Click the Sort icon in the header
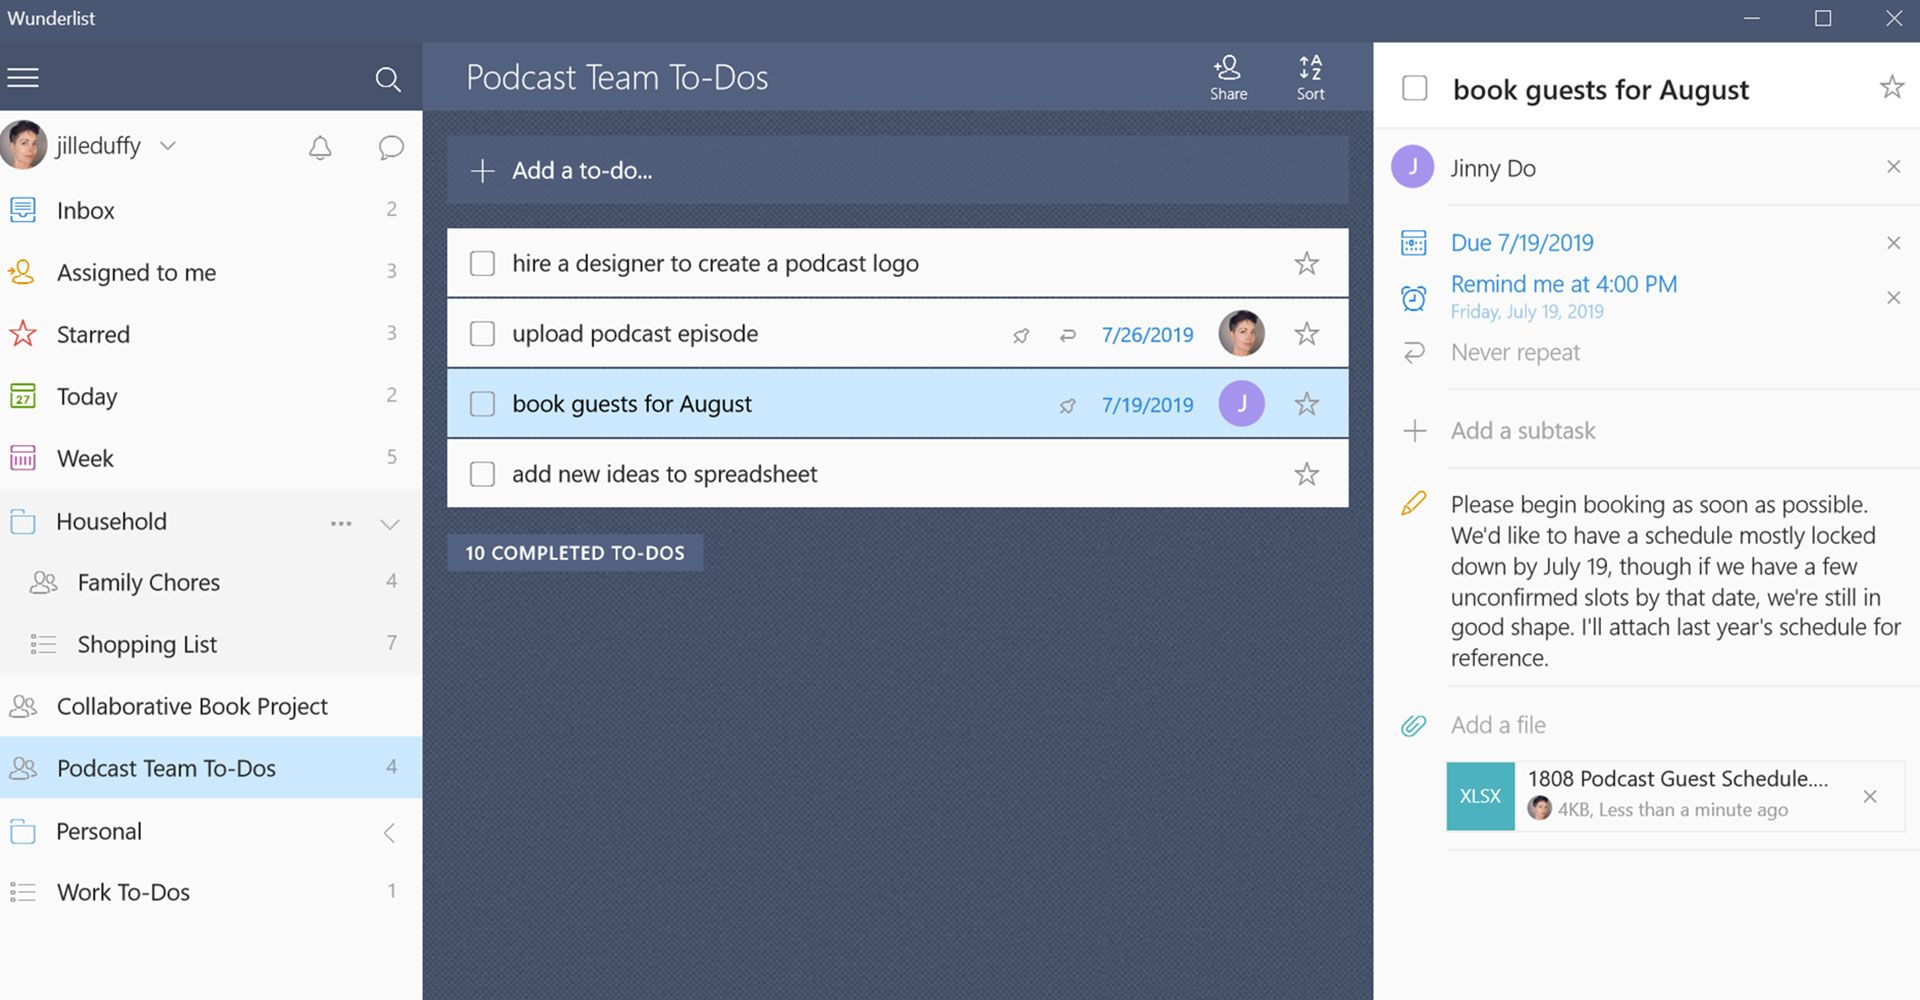Image resolution: width=1920 pixels, height=1000 pixels. (x=1310, y=78)
